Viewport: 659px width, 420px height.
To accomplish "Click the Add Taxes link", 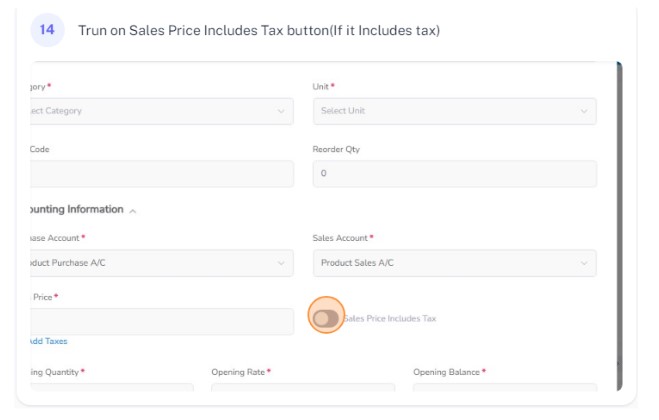I will pos(48,341).
